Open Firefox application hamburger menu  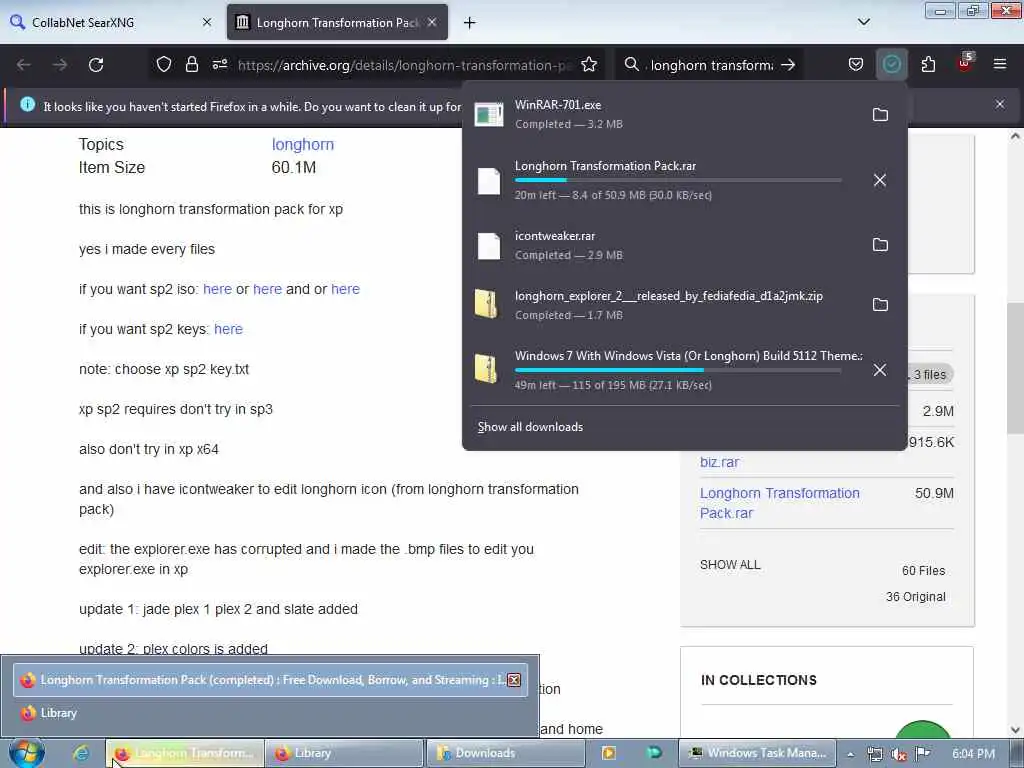tap(1000, 64)
